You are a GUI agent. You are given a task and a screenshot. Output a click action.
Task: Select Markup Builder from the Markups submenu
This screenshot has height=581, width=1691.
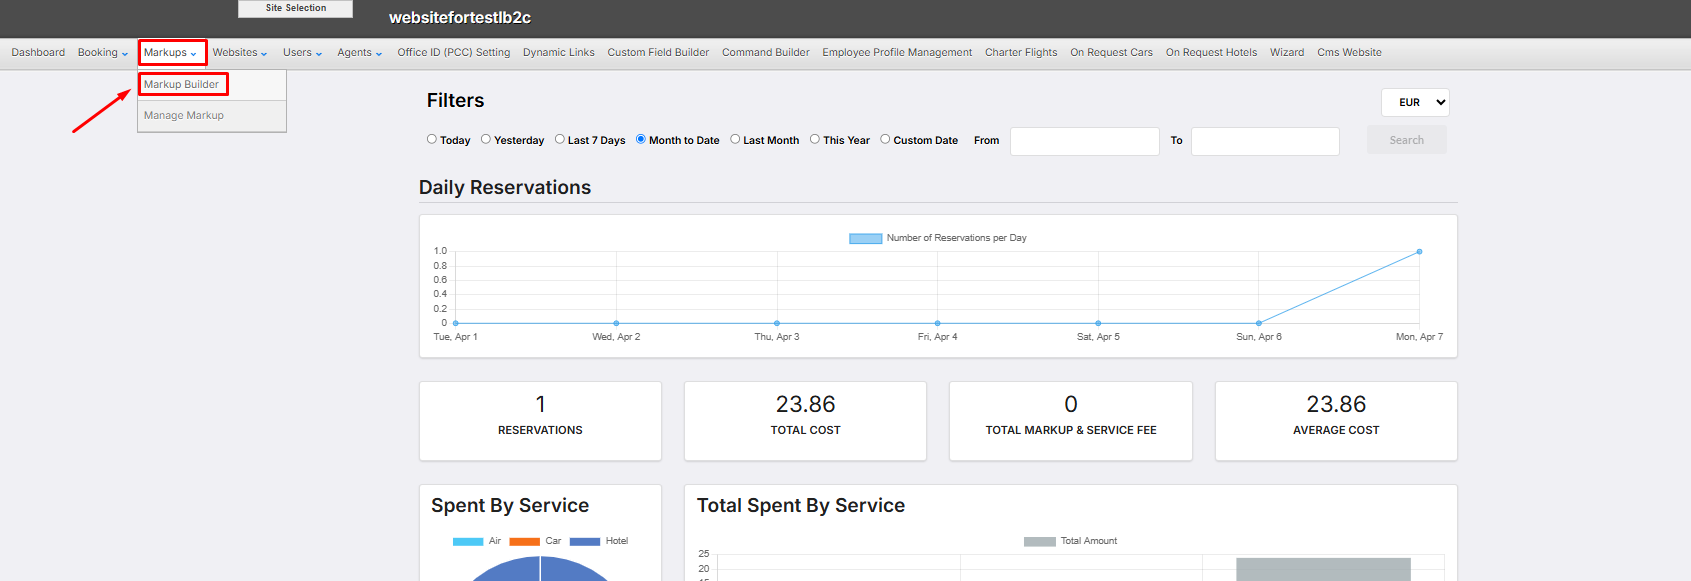(x=181, y=85)
